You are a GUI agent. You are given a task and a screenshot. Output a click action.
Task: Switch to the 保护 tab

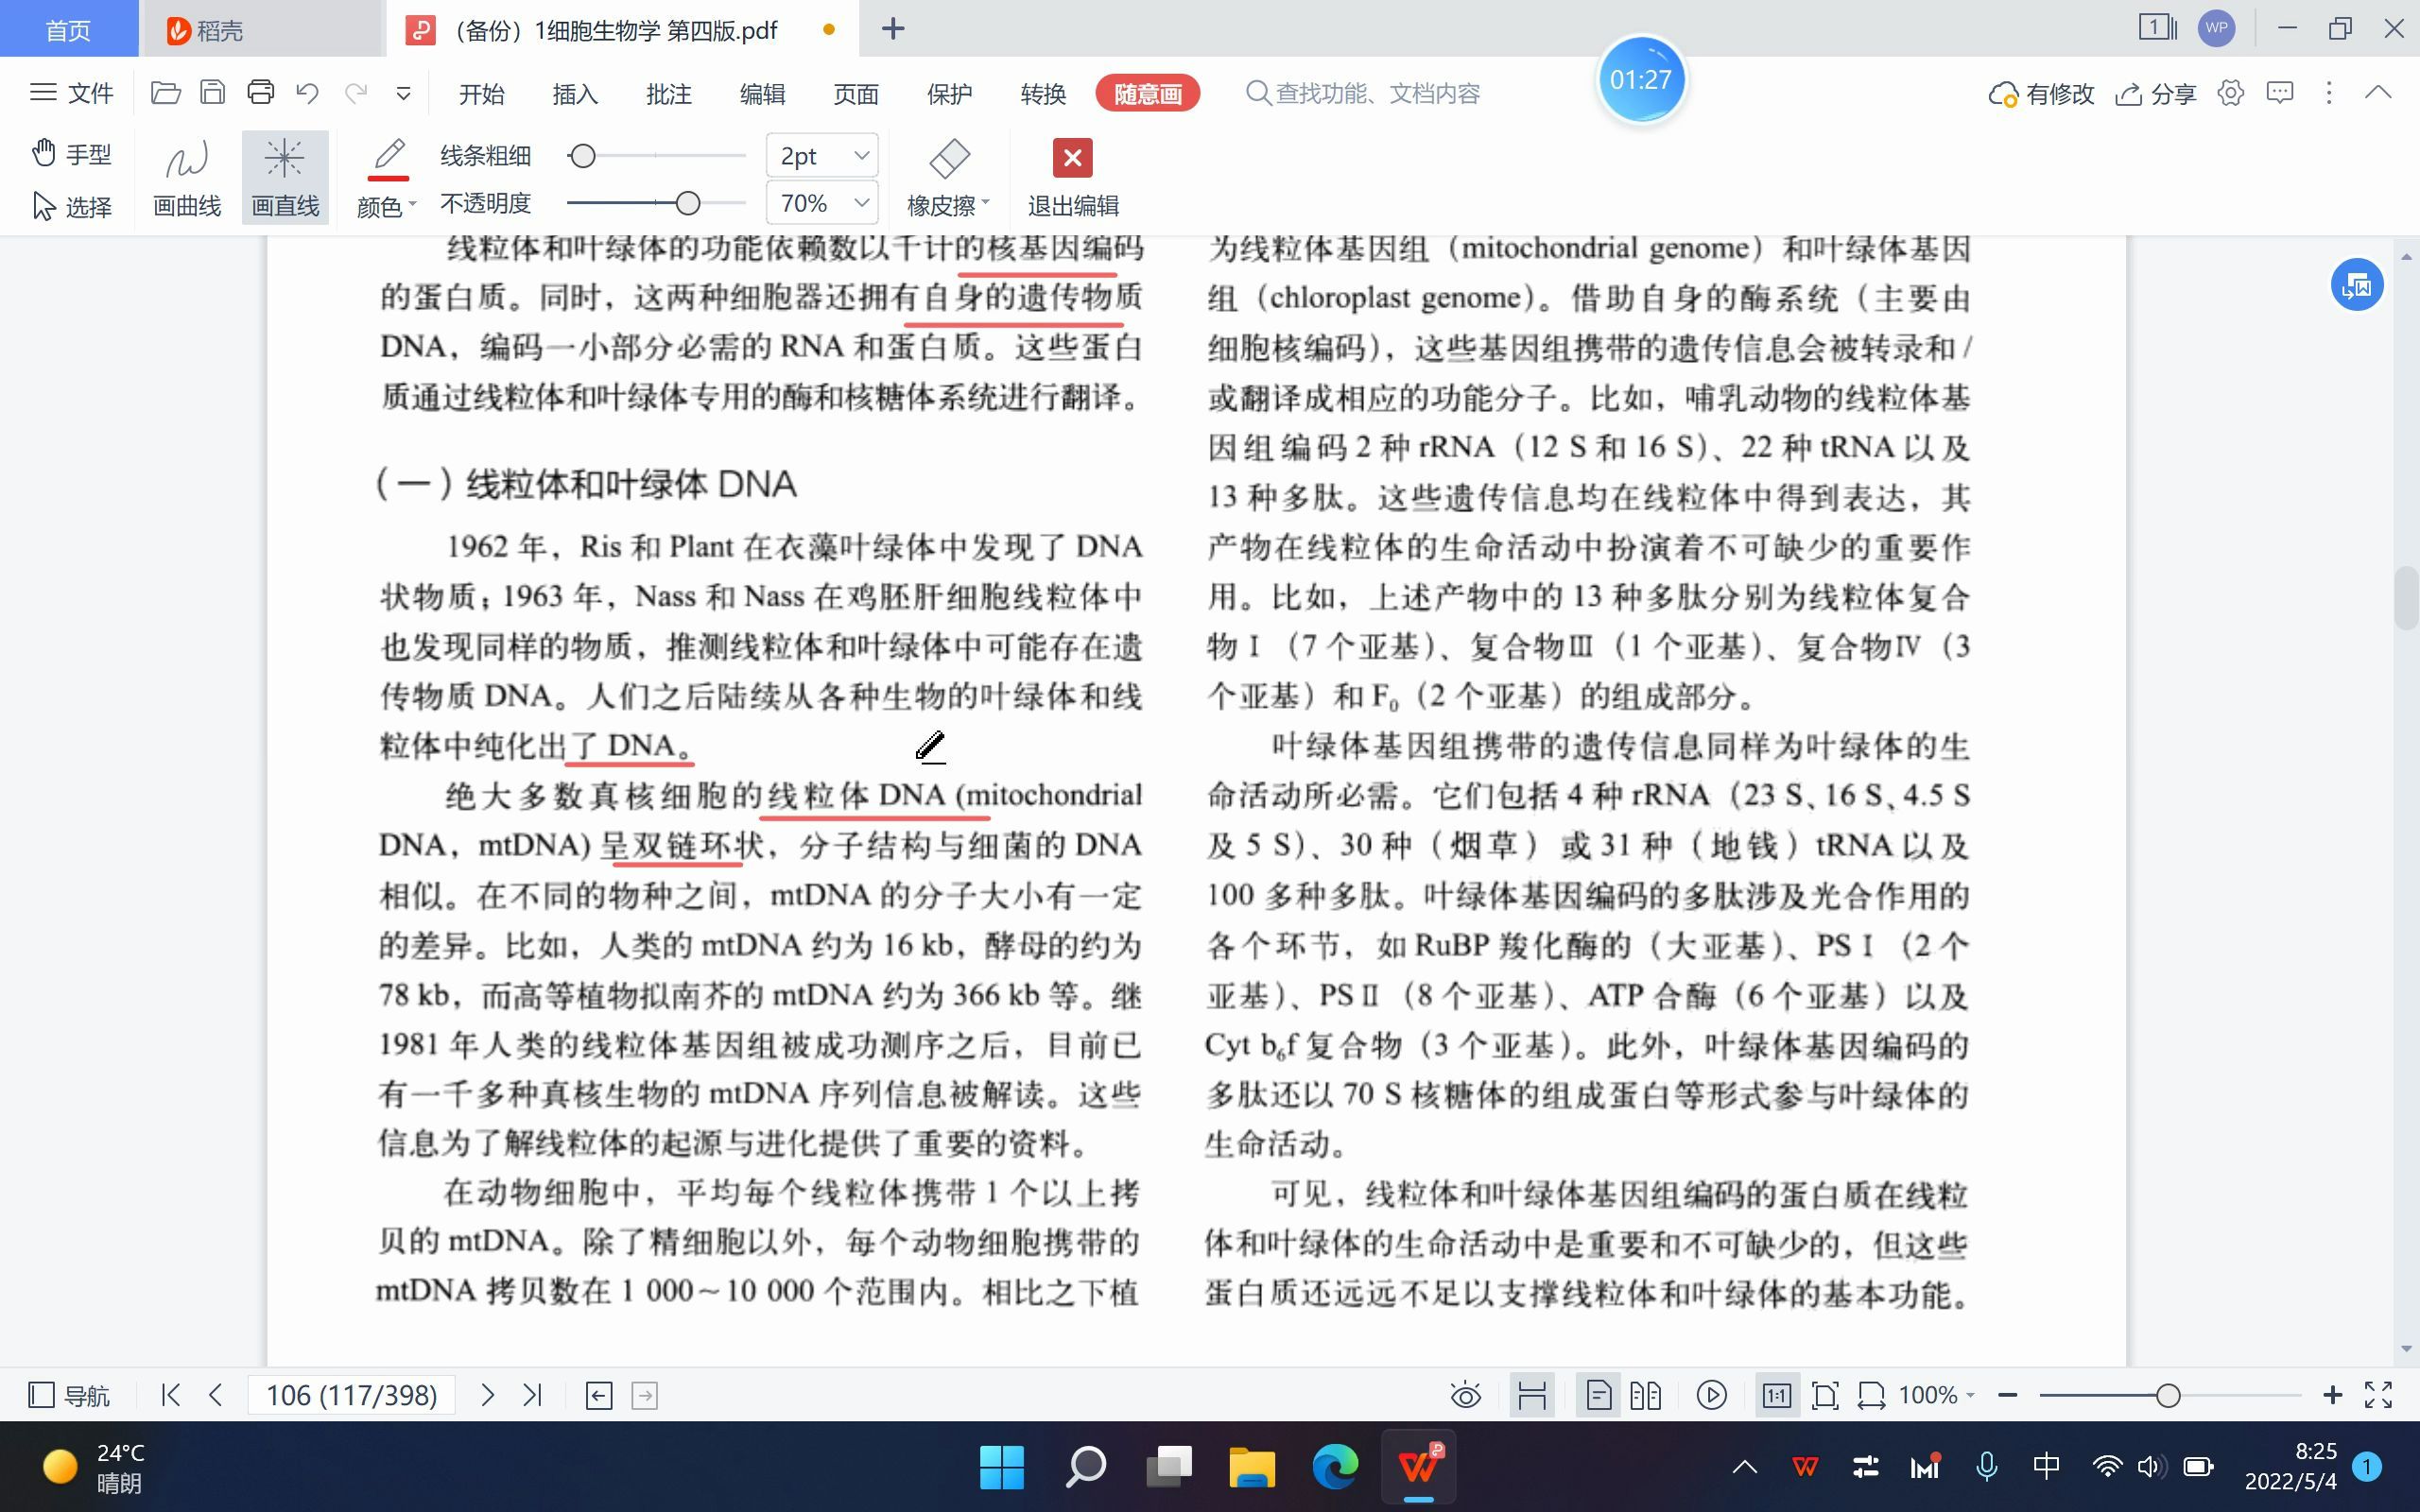tap(950, 94)
